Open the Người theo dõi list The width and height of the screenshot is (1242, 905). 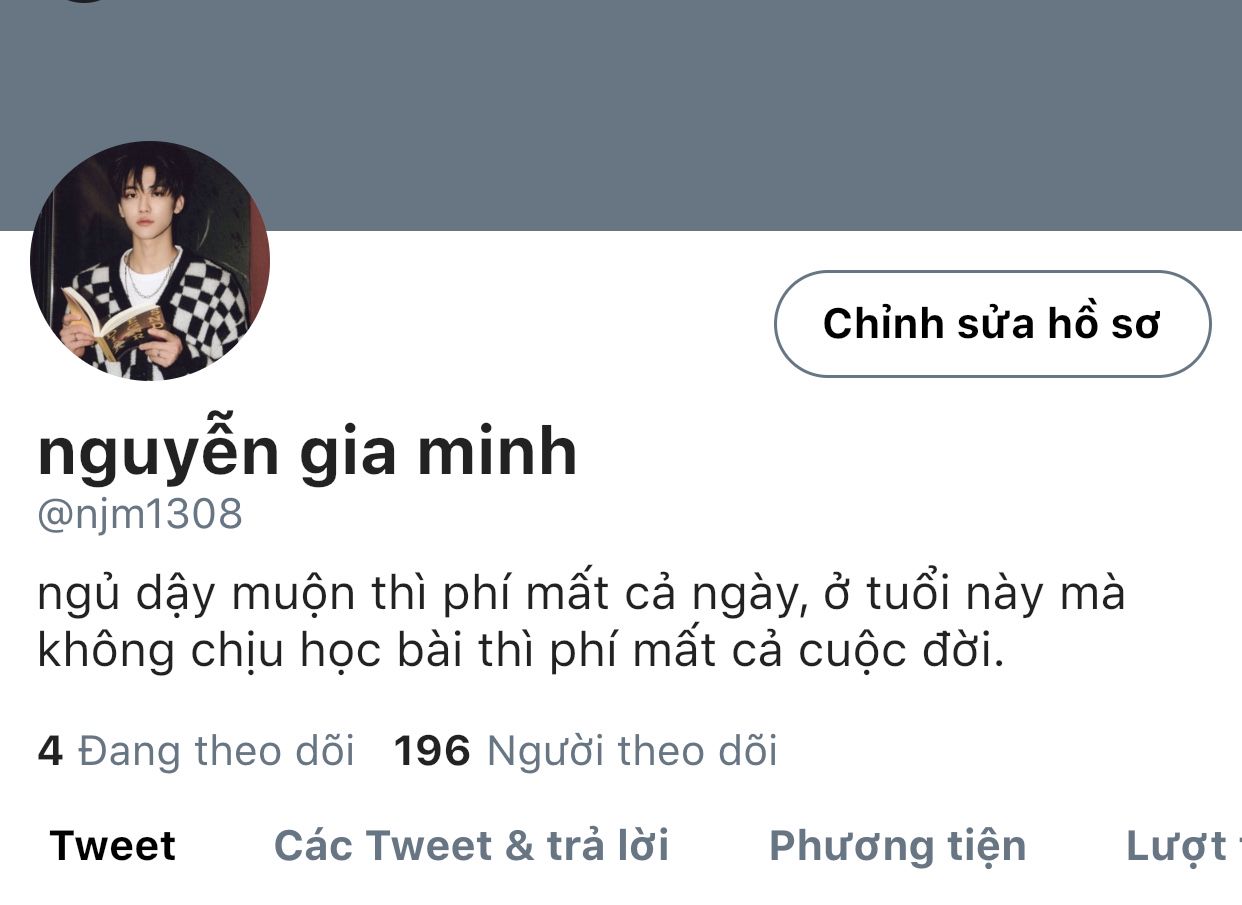coord(632,750)
